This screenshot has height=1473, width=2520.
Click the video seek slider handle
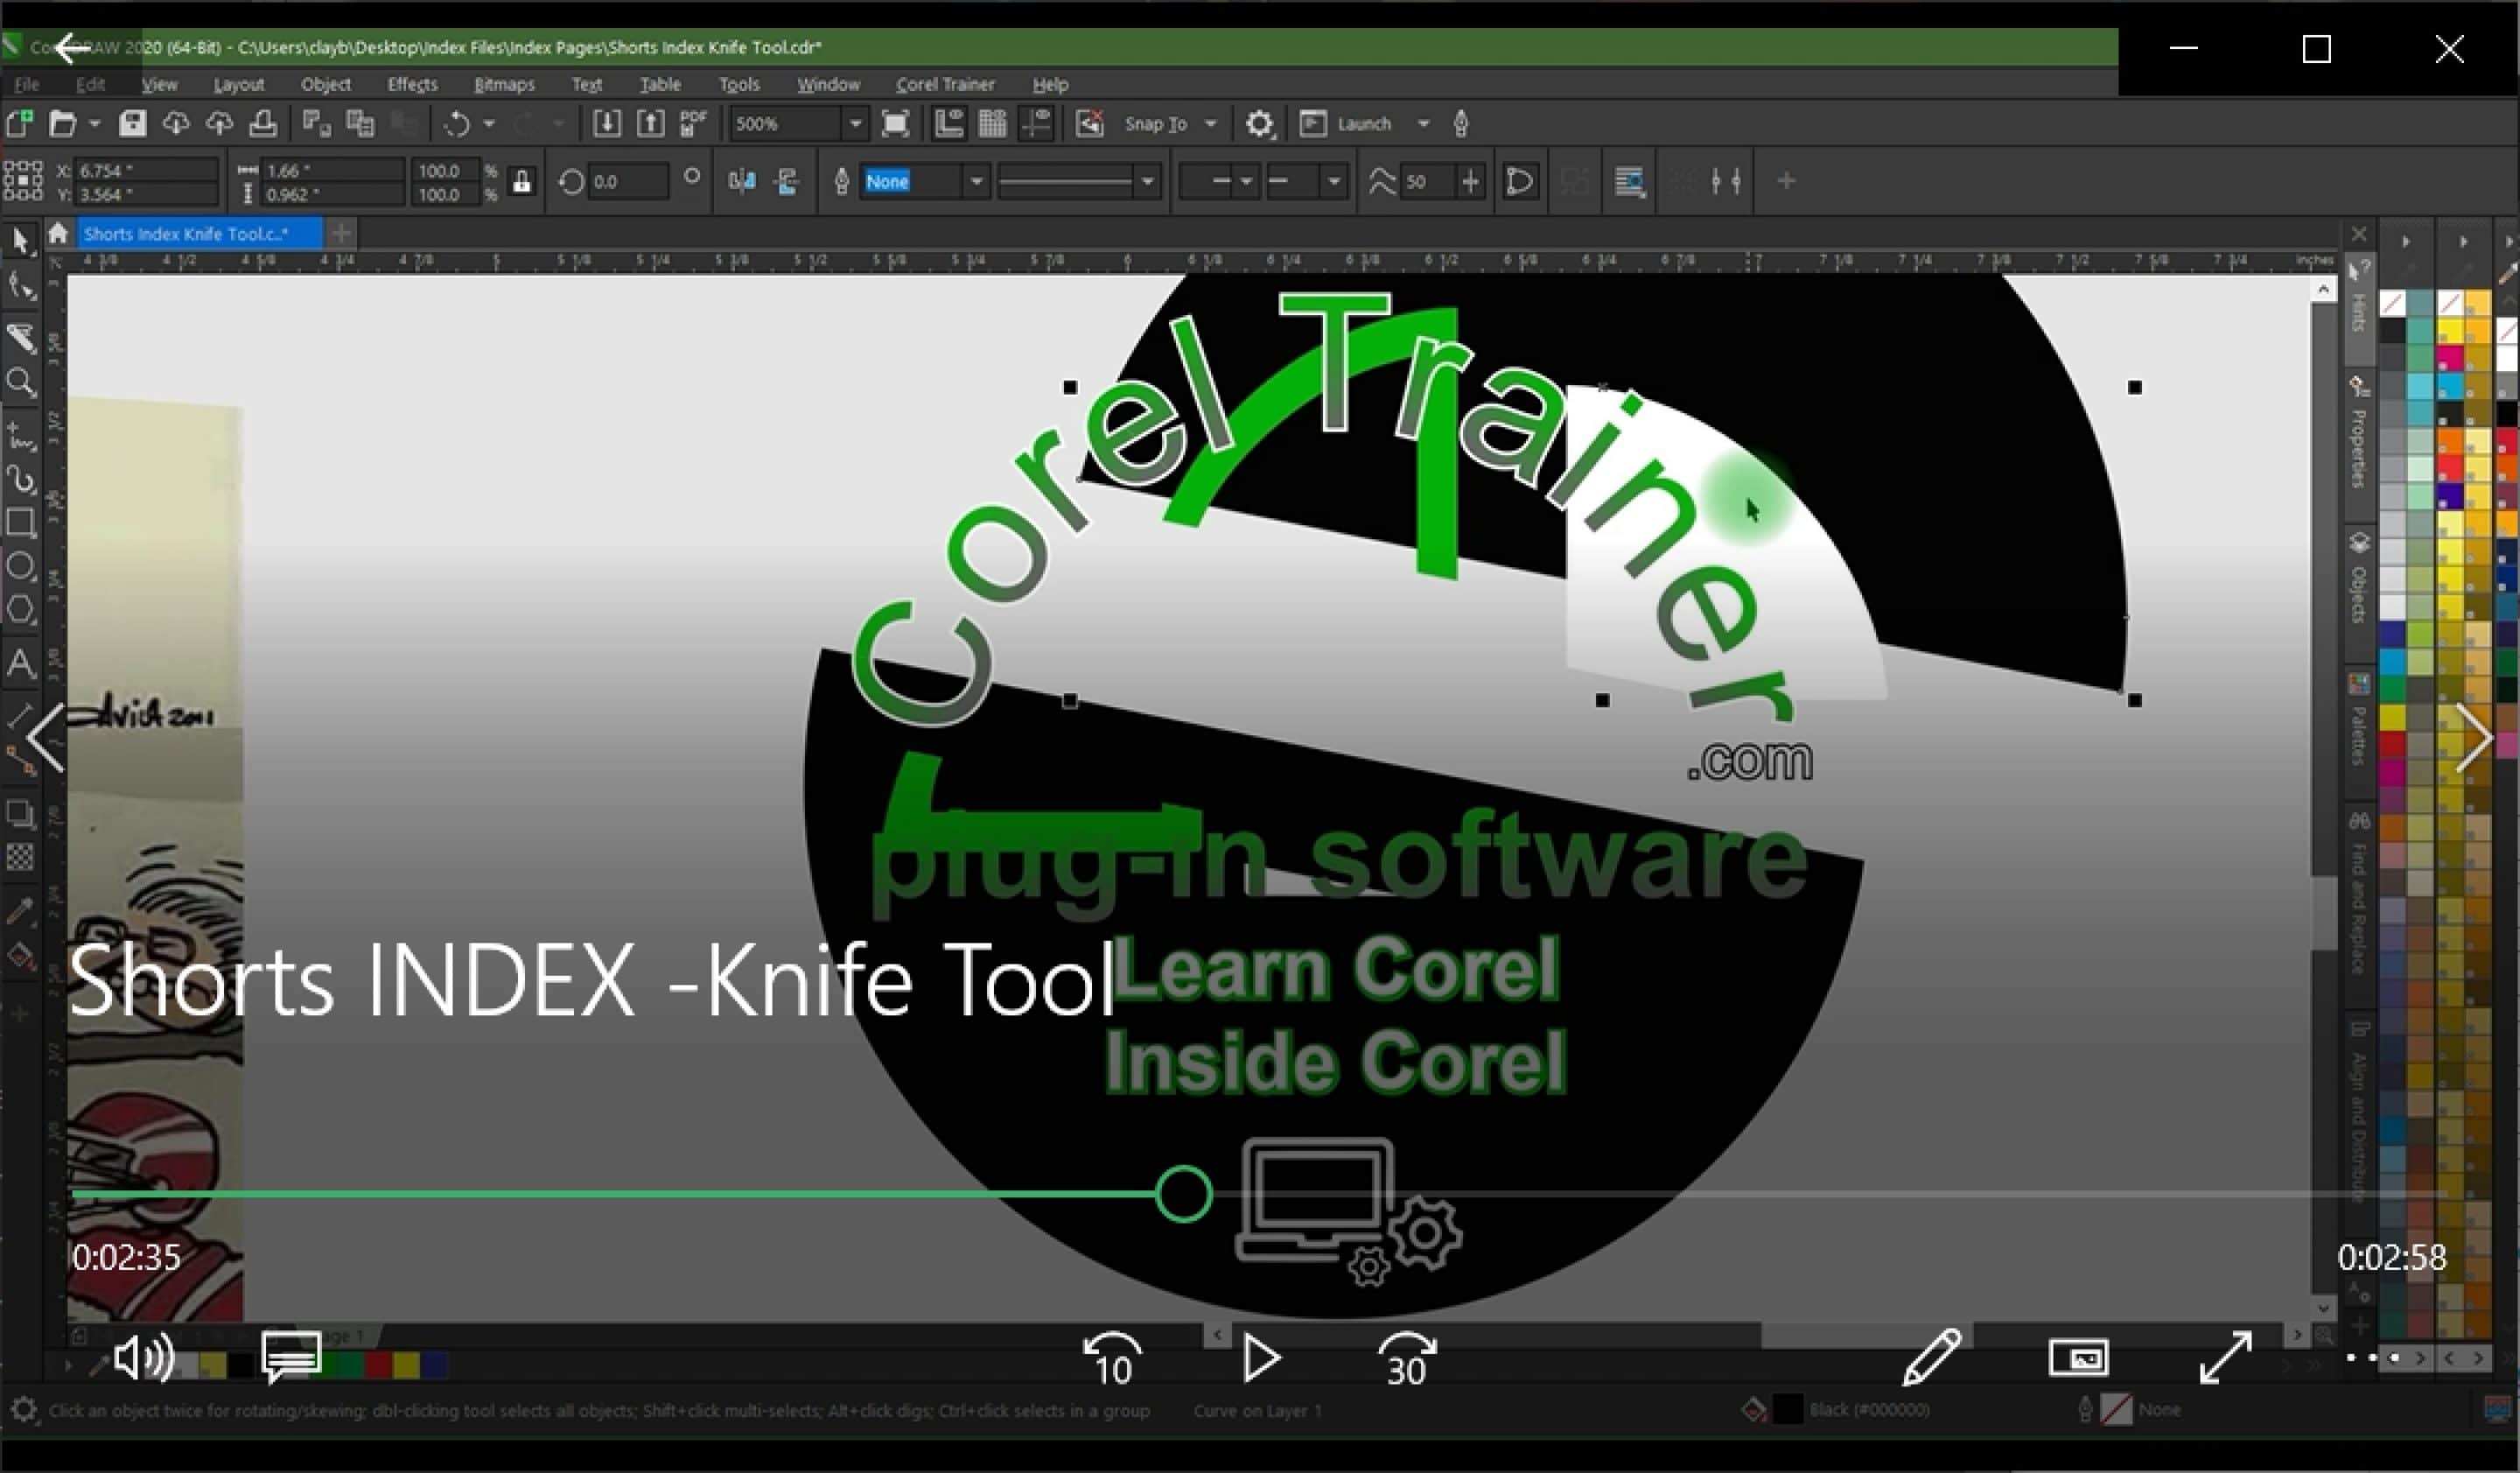point(1183,1194)
